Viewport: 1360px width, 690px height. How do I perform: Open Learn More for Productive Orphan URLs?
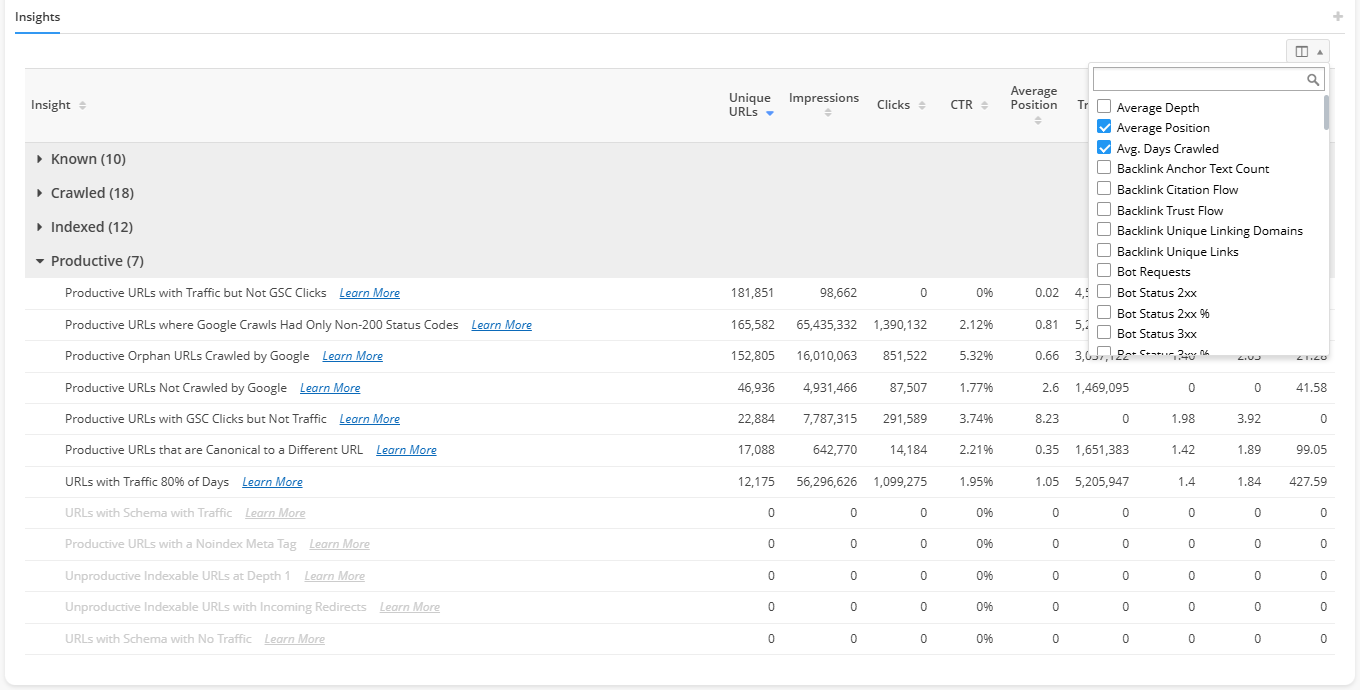coord(352,356)
